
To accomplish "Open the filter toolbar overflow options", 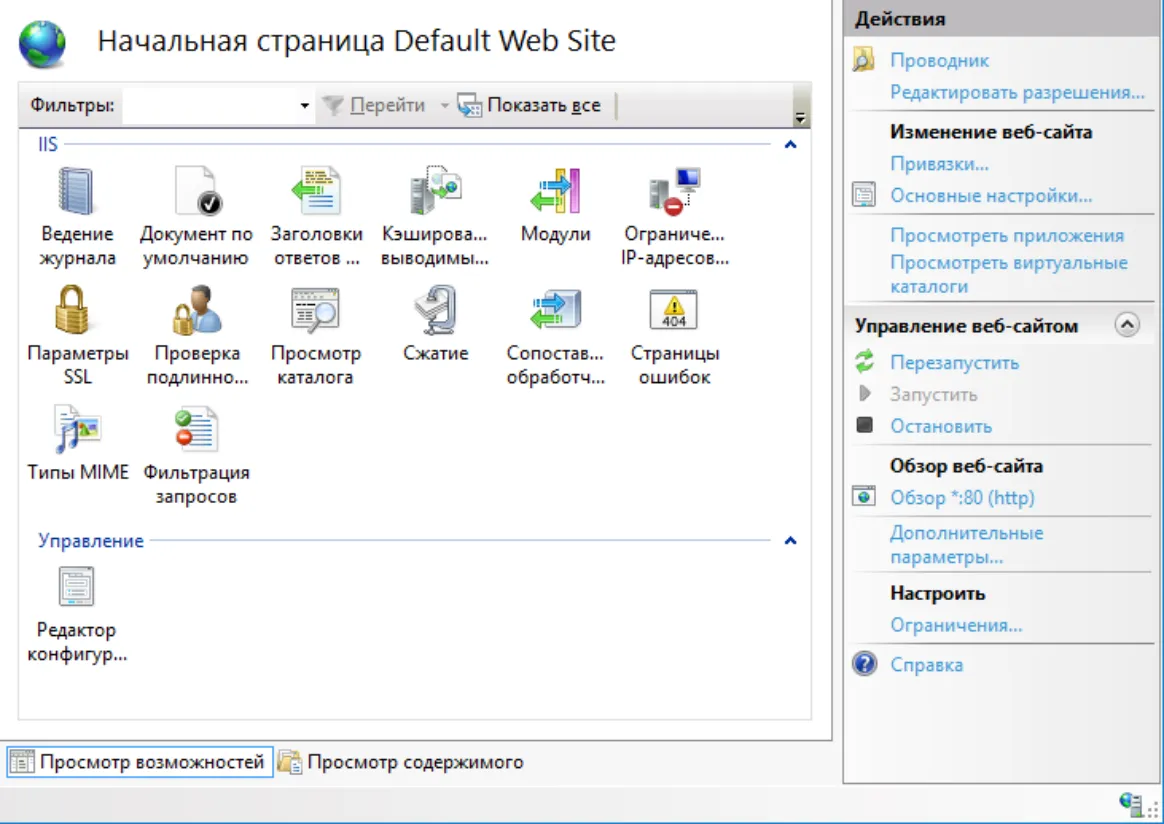I will point(800,107).
